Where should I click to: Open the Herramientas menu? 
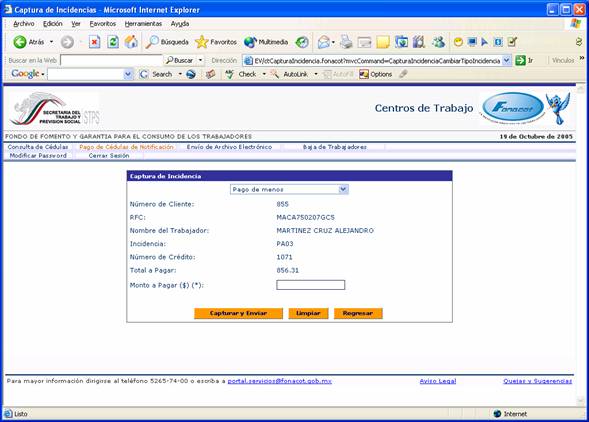[143, 24]
